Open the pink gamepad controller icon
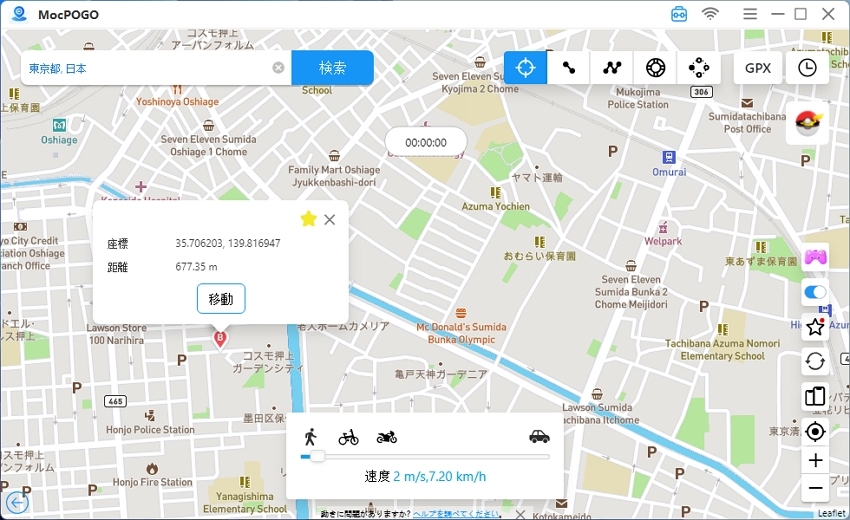The image size is (850, 520). click(x=815, y=256)
